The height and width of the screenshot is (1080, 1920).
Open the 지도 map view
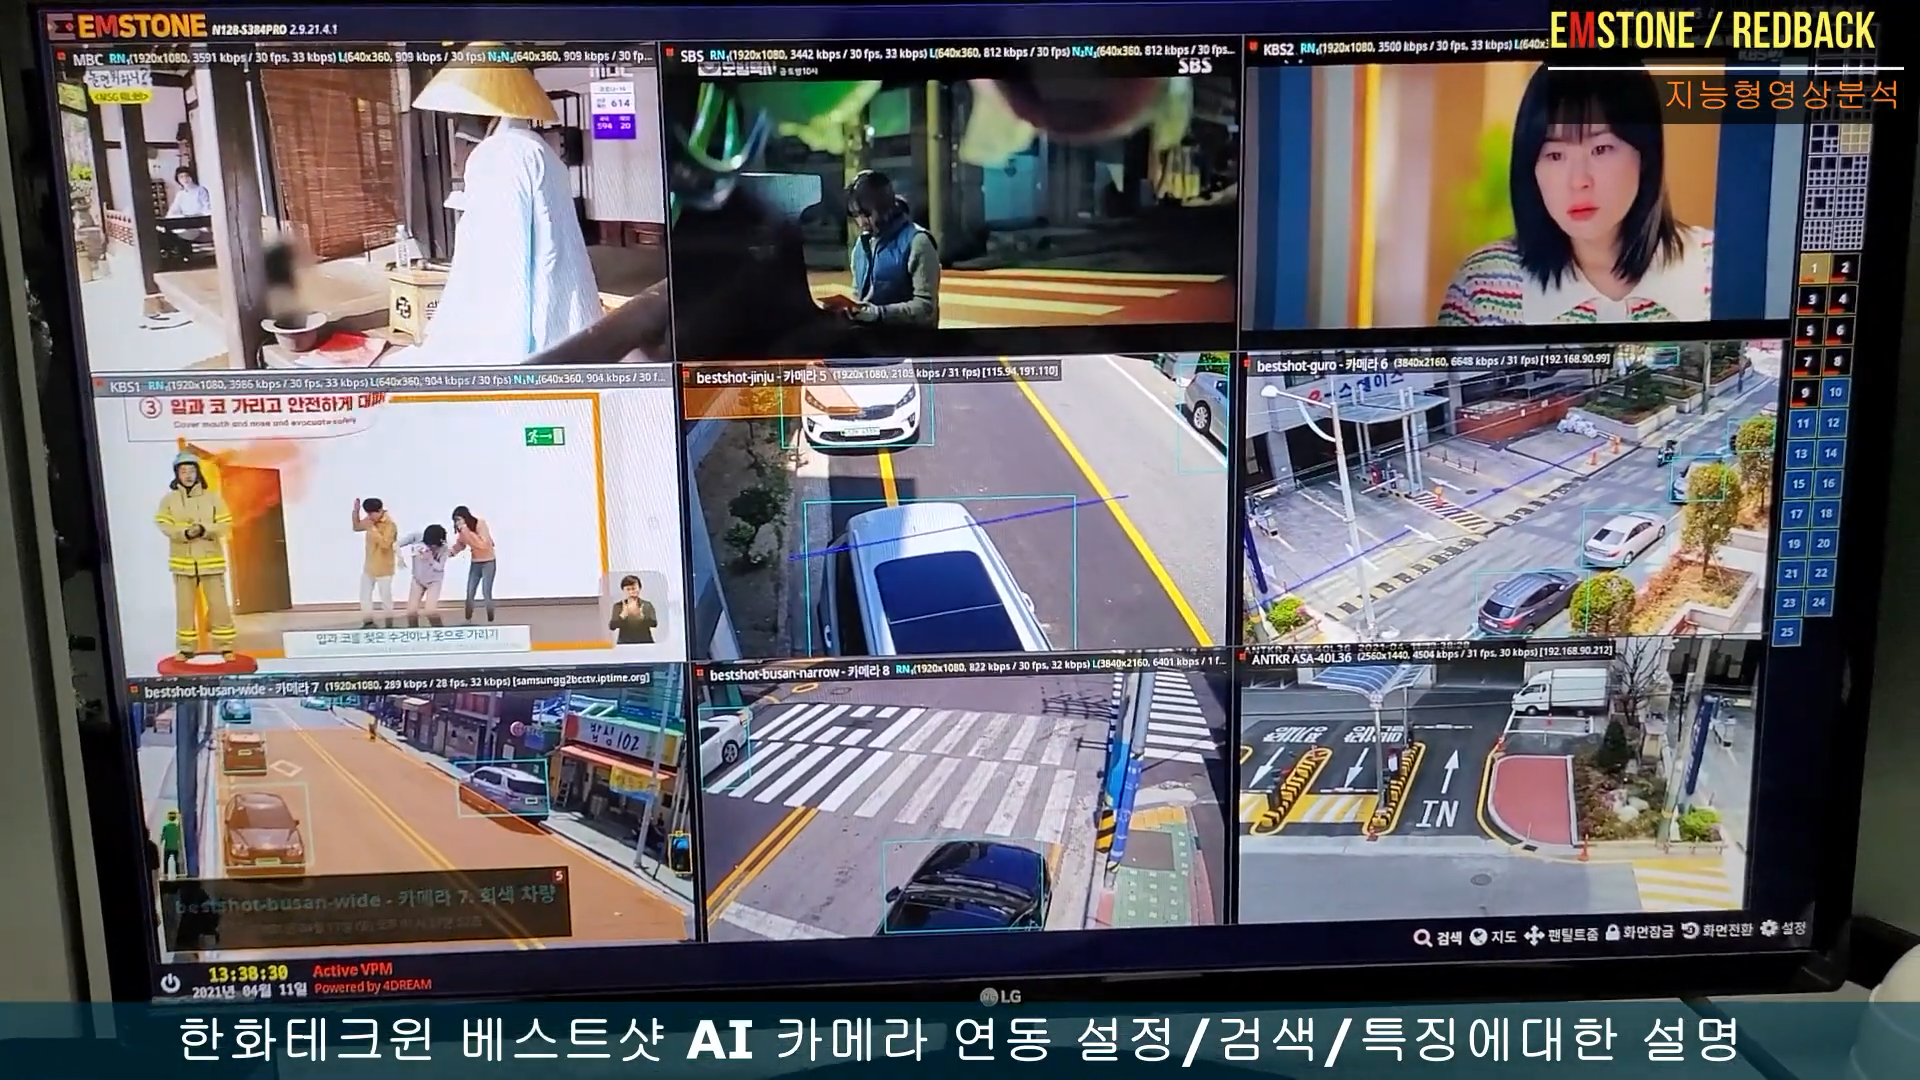click(x=1493, y=937)
